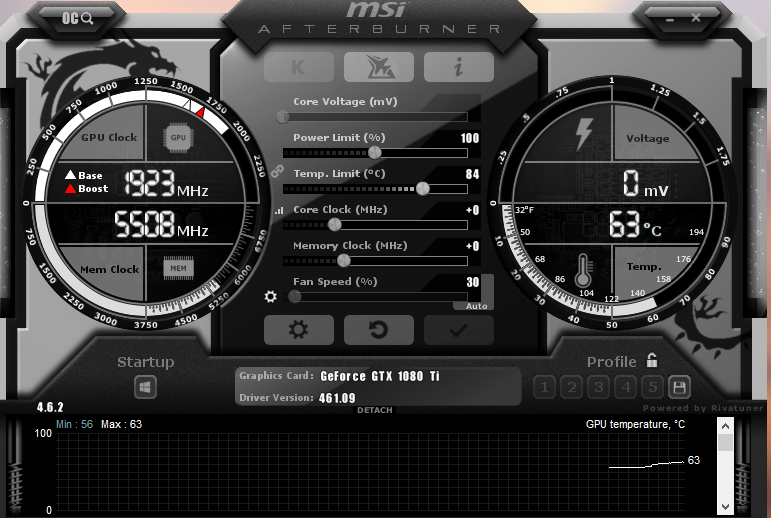Open settings gear button below sliders
This screenshot has height=518, width=771.
tap(298, 330)
